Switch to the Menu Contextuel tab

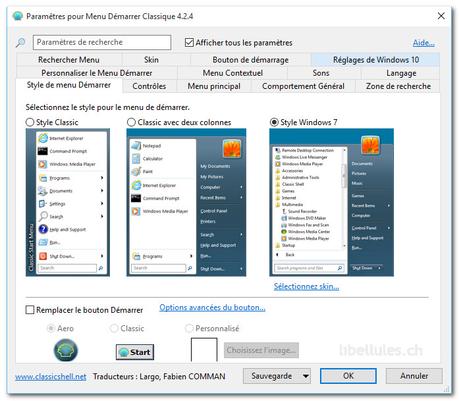pyautogui.click(x=233, y=73)
